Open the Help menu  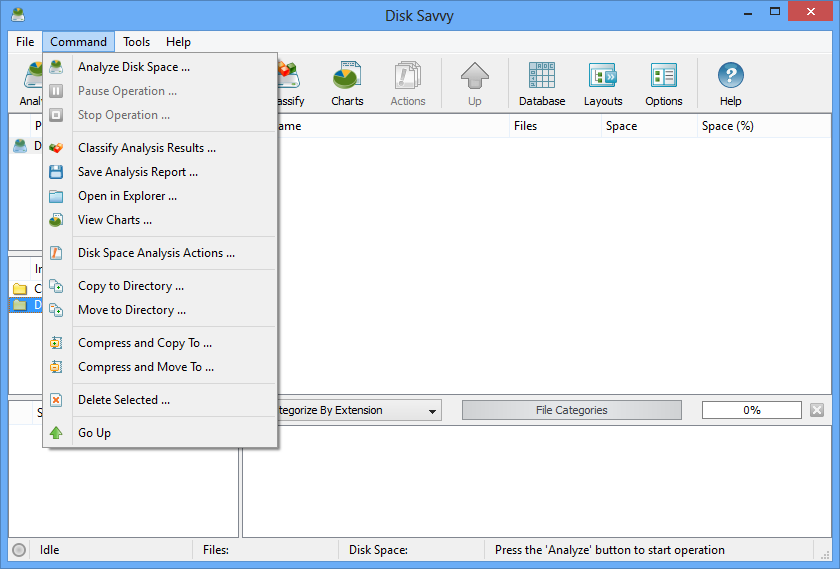tap(178, 42)
